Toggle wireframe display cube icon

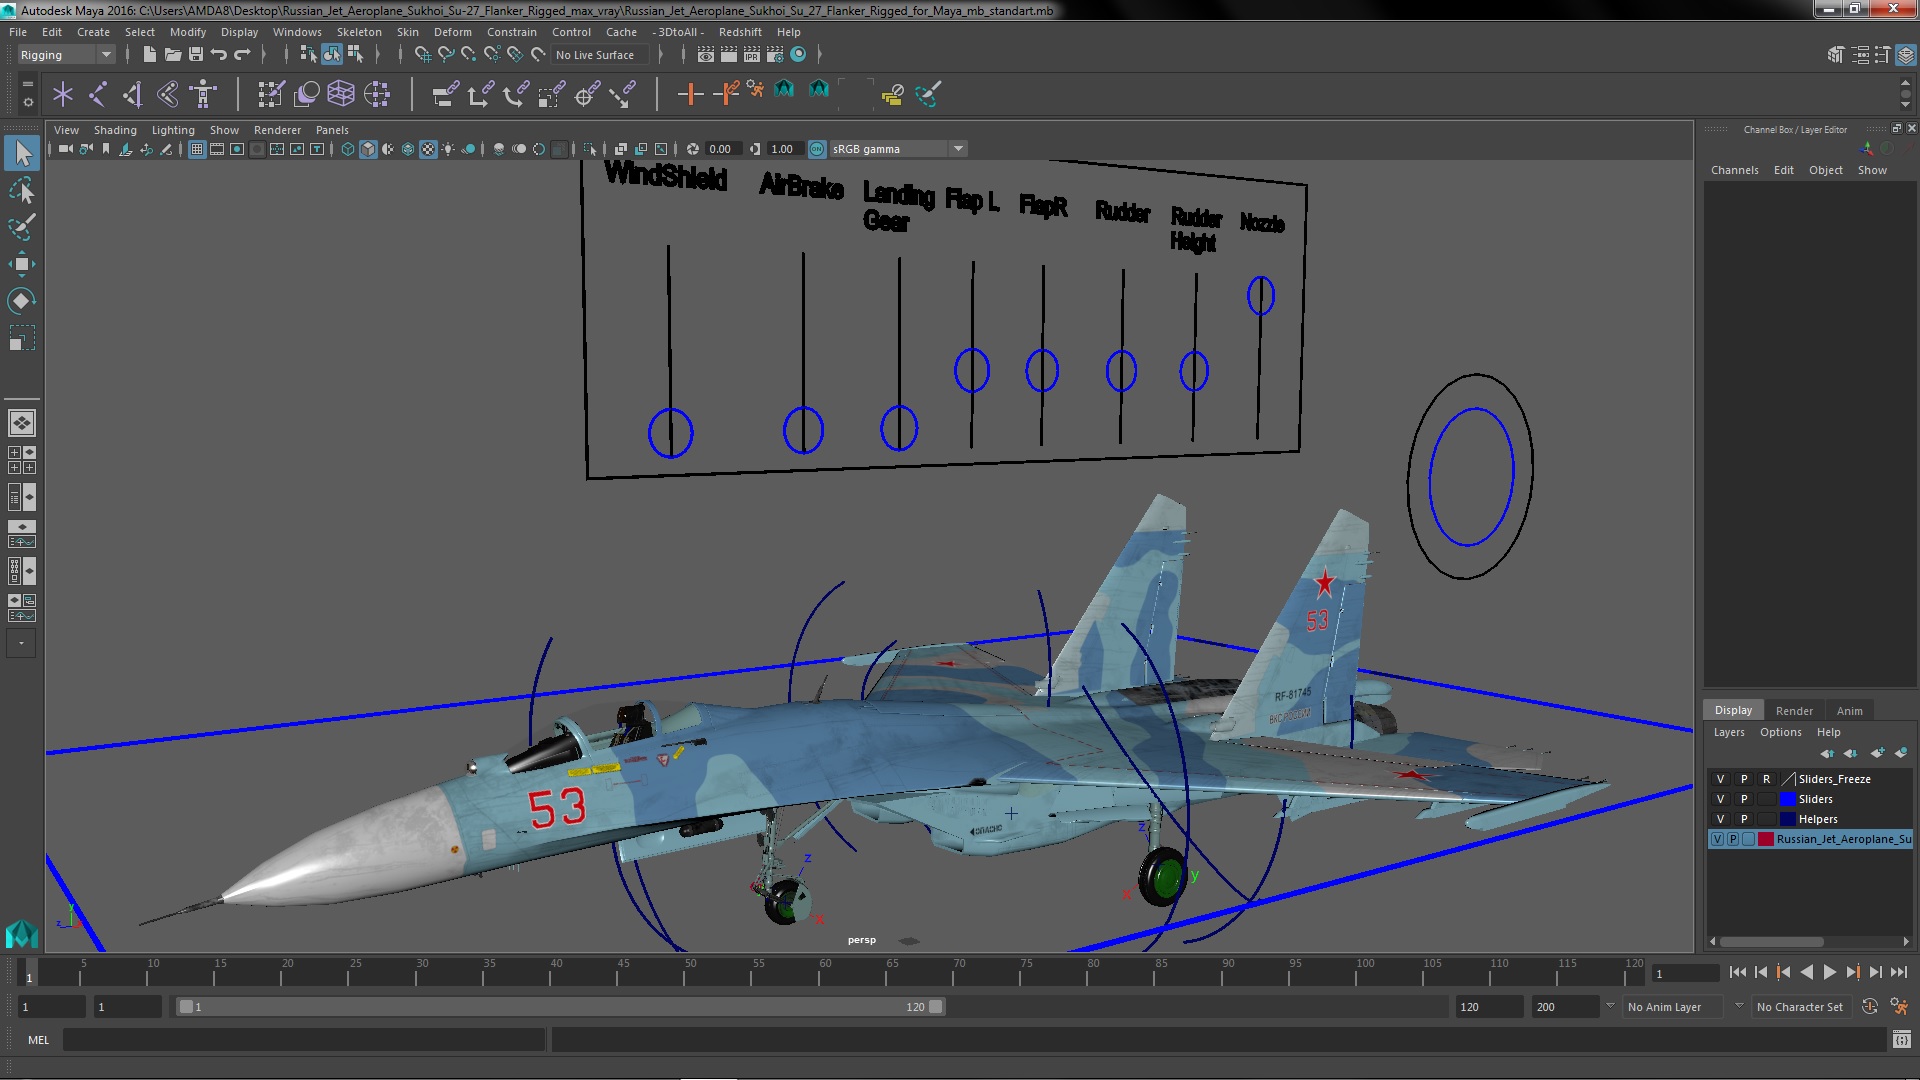pyautogui.click(x=348, y=149)
